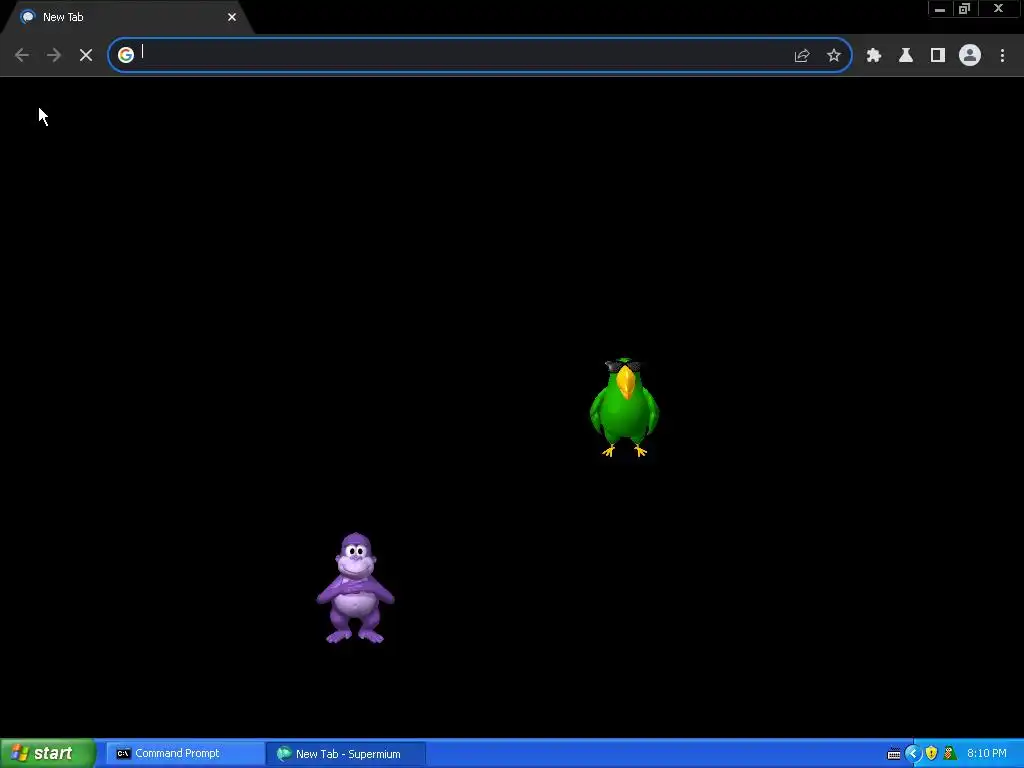
Task: Restore down the browser window
Action: pyautogui.click(x=965, y=9)
